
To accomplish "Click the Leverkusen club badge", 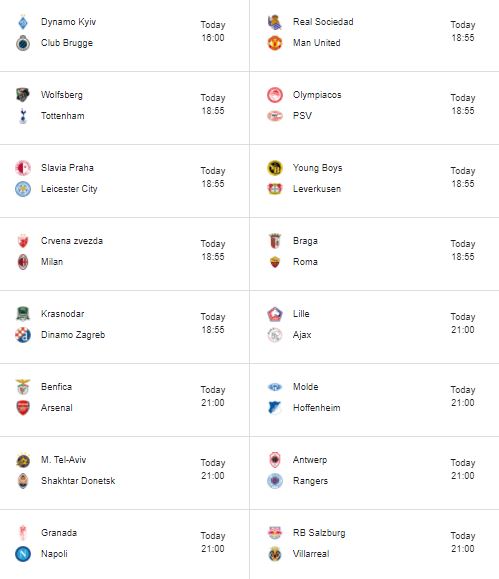I will coord(275,189).
